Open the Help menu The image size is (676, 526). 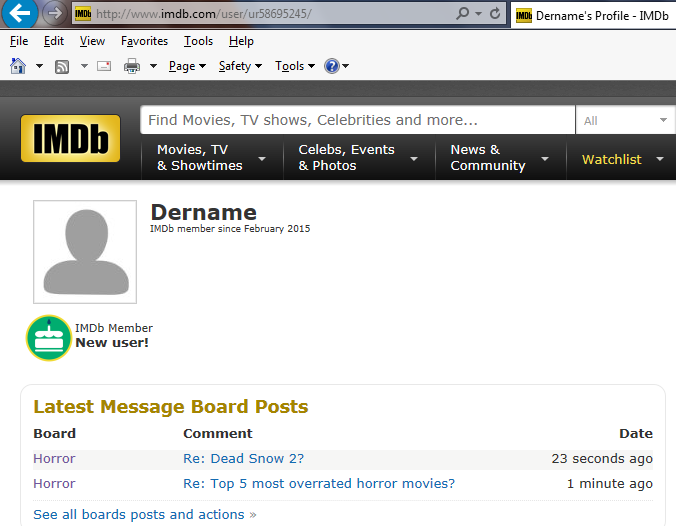[x=241, y=41]
